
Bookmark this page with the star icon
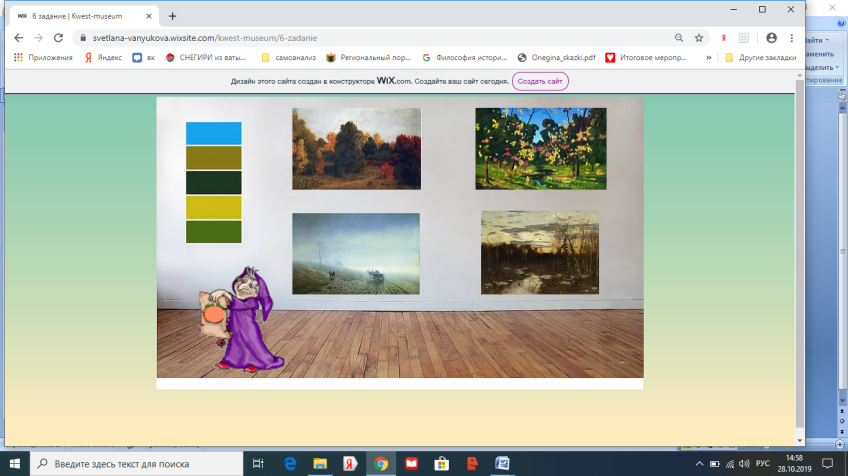(x=699, y=38)
